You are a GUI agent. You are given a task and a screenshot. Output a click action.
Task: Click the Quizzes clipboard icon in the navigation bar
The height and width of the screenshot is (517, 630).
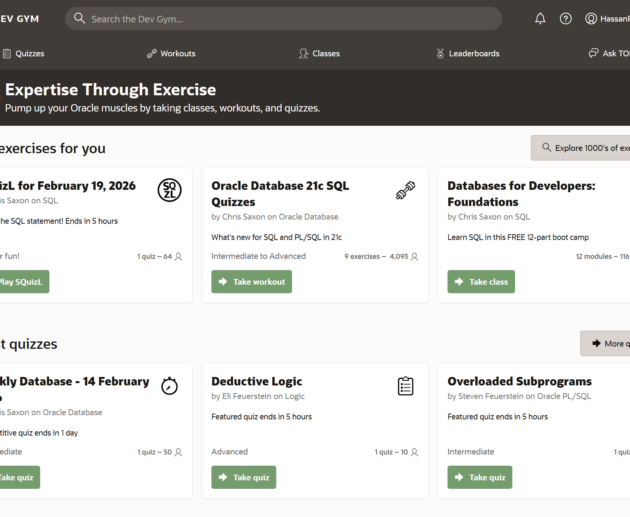(6, 53)
